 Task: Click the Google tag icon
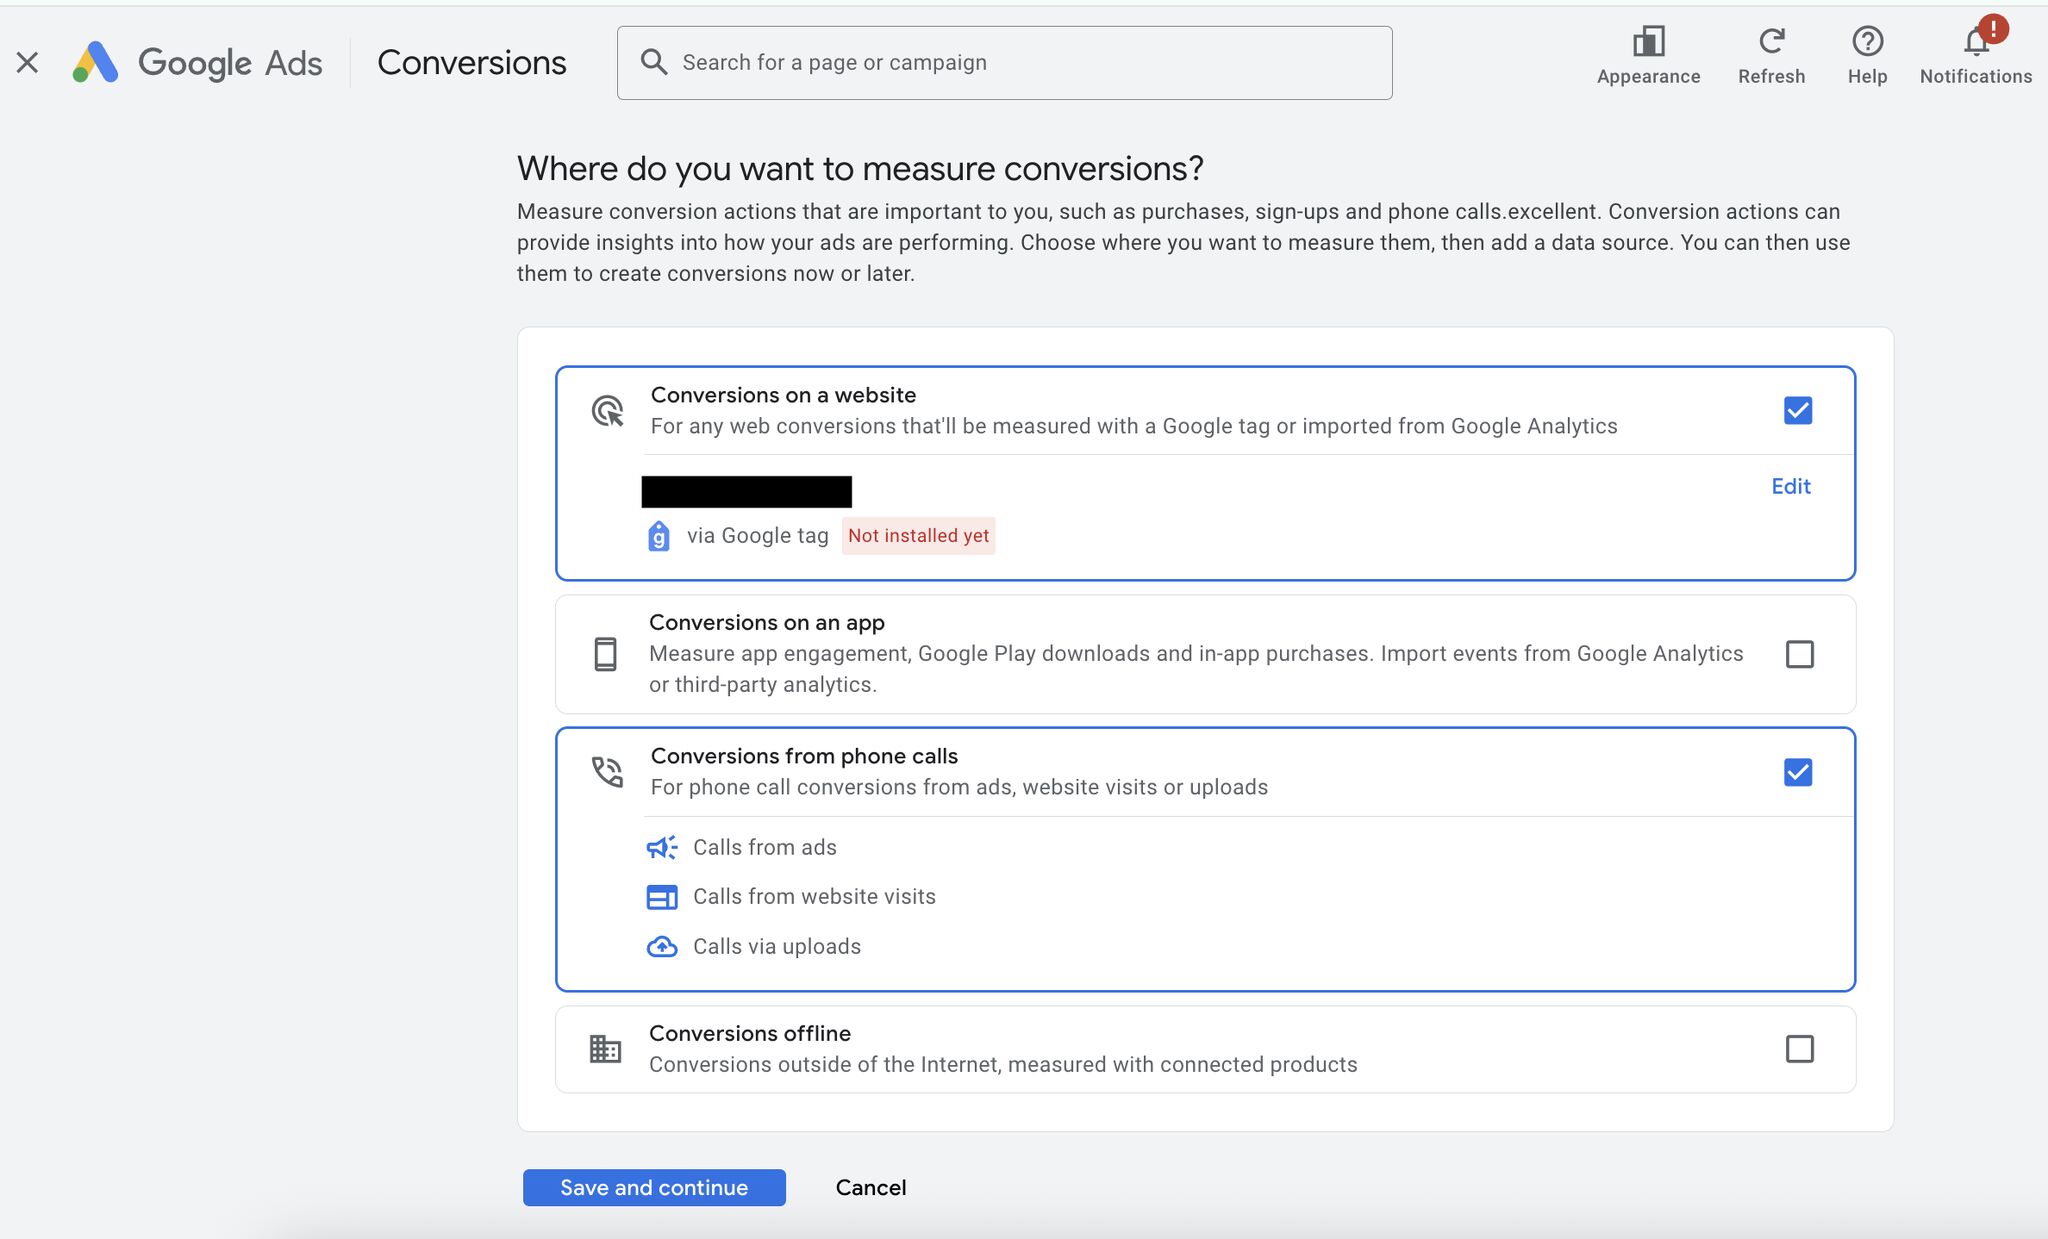pos(659,536)
